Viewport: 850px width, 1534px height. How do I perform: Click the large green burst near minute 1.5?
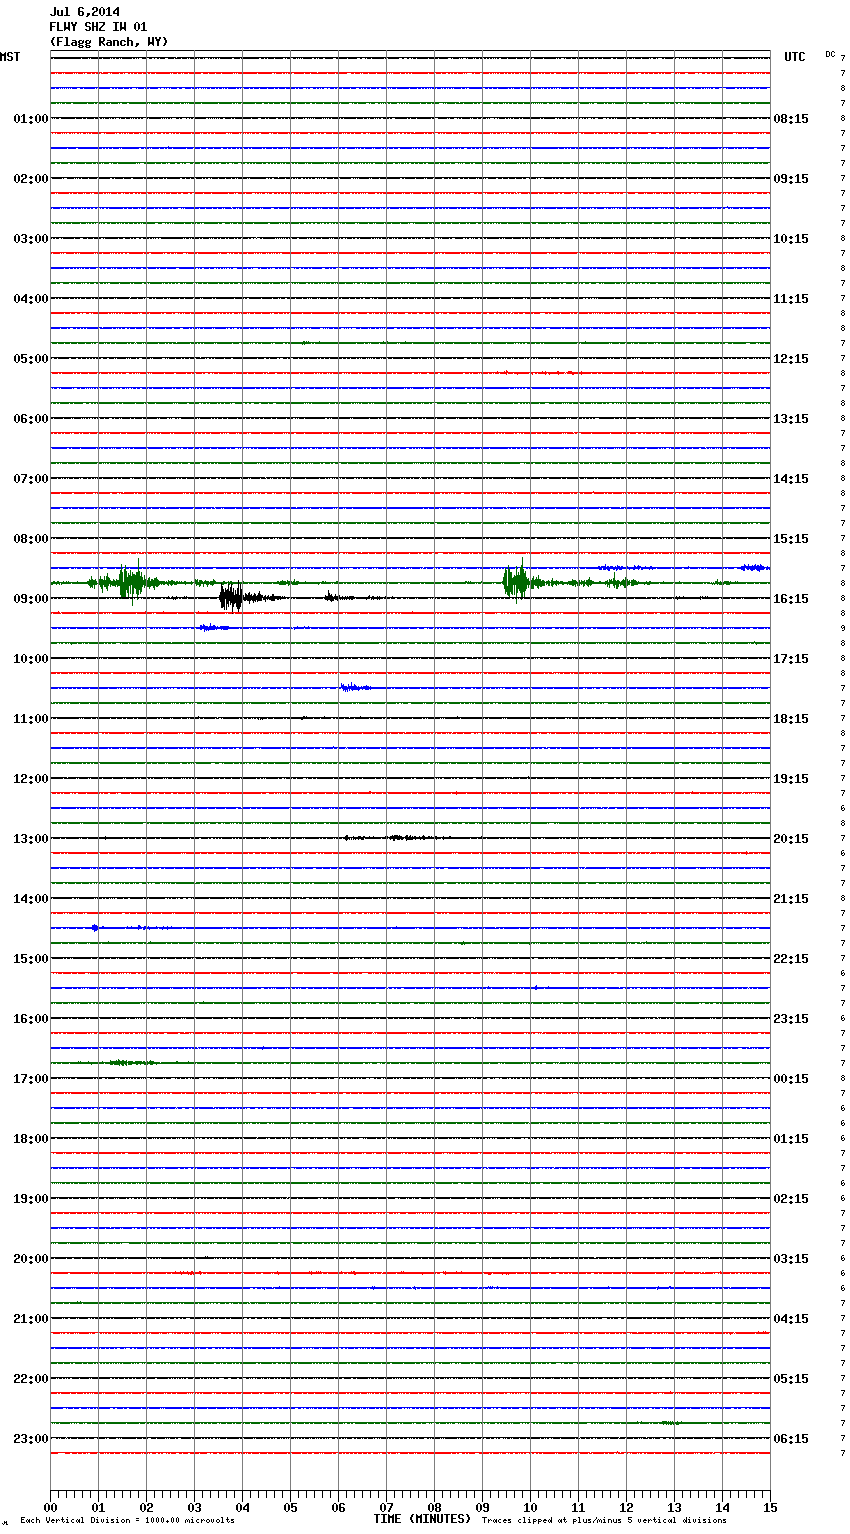tap(129, 582)
